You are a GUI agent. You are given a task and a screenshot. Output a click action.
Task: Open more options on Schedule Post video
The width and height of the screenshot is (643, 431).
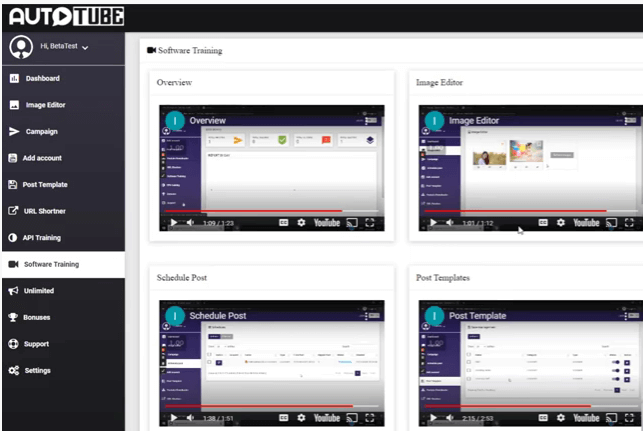366,316
